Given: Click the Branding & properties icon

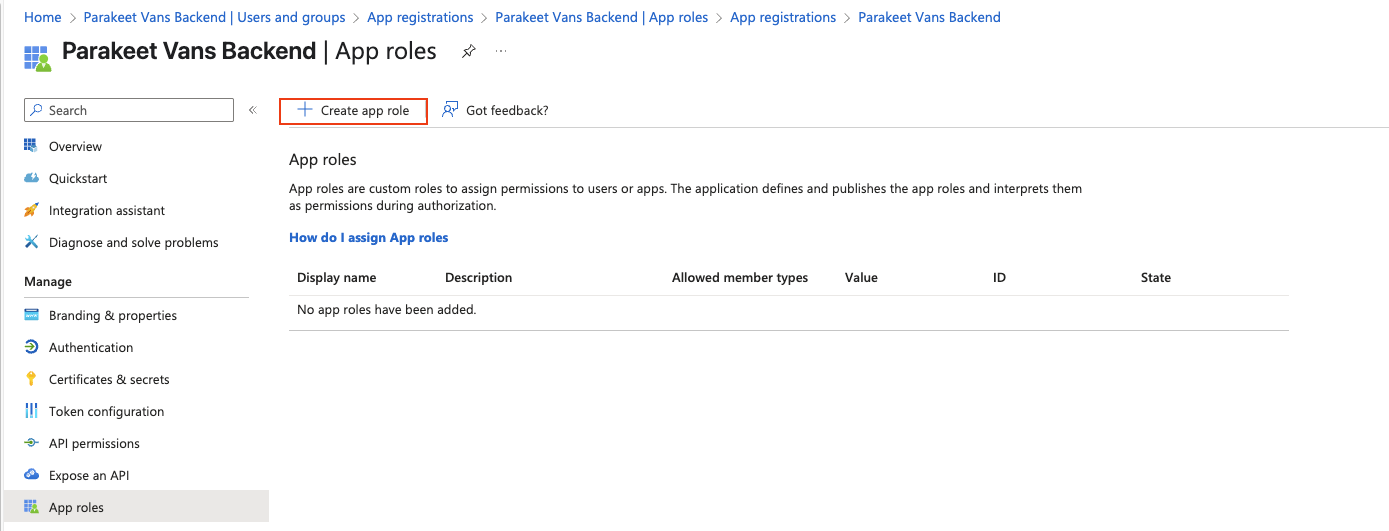Looking at the screenshot, I should coord(31,315).
